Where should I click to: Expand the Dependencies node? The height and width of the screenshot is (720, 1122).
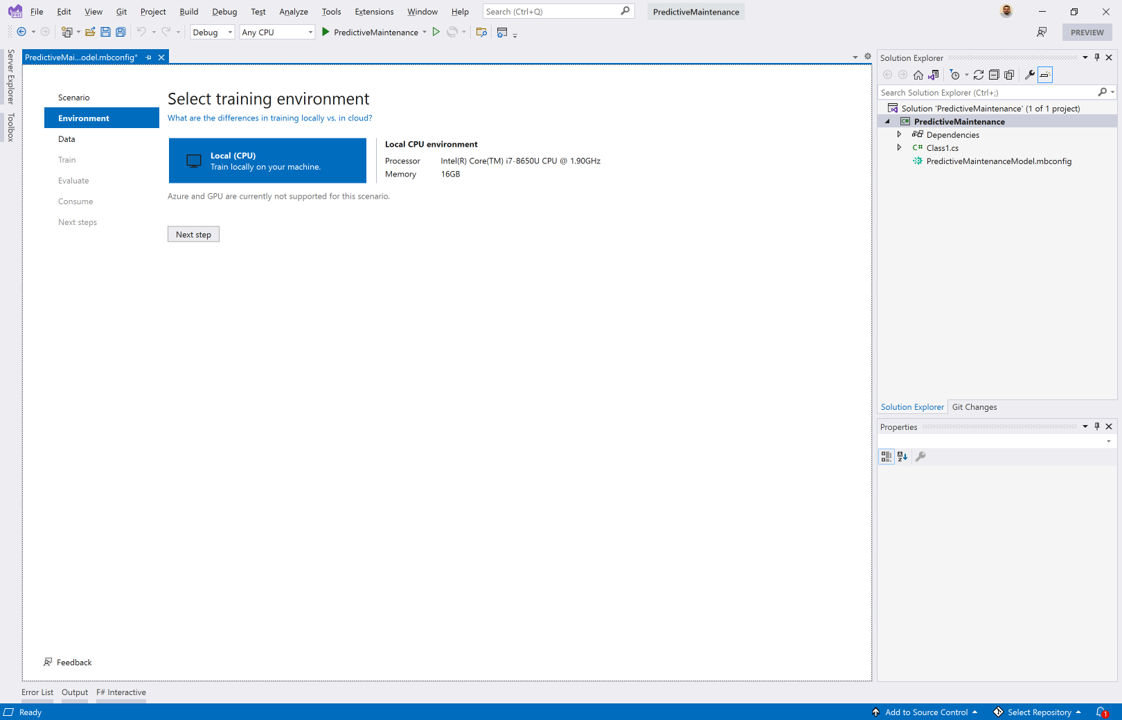coord(899,135)
